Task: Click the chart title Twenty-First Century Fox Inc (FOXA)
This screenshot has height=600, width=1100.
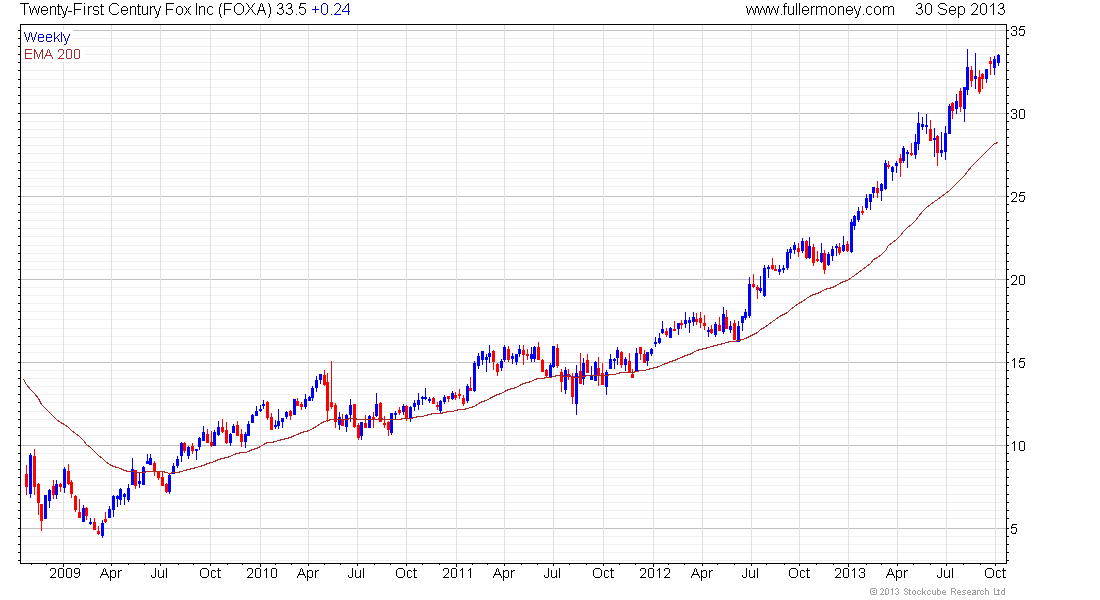Action: coord(146,10)
